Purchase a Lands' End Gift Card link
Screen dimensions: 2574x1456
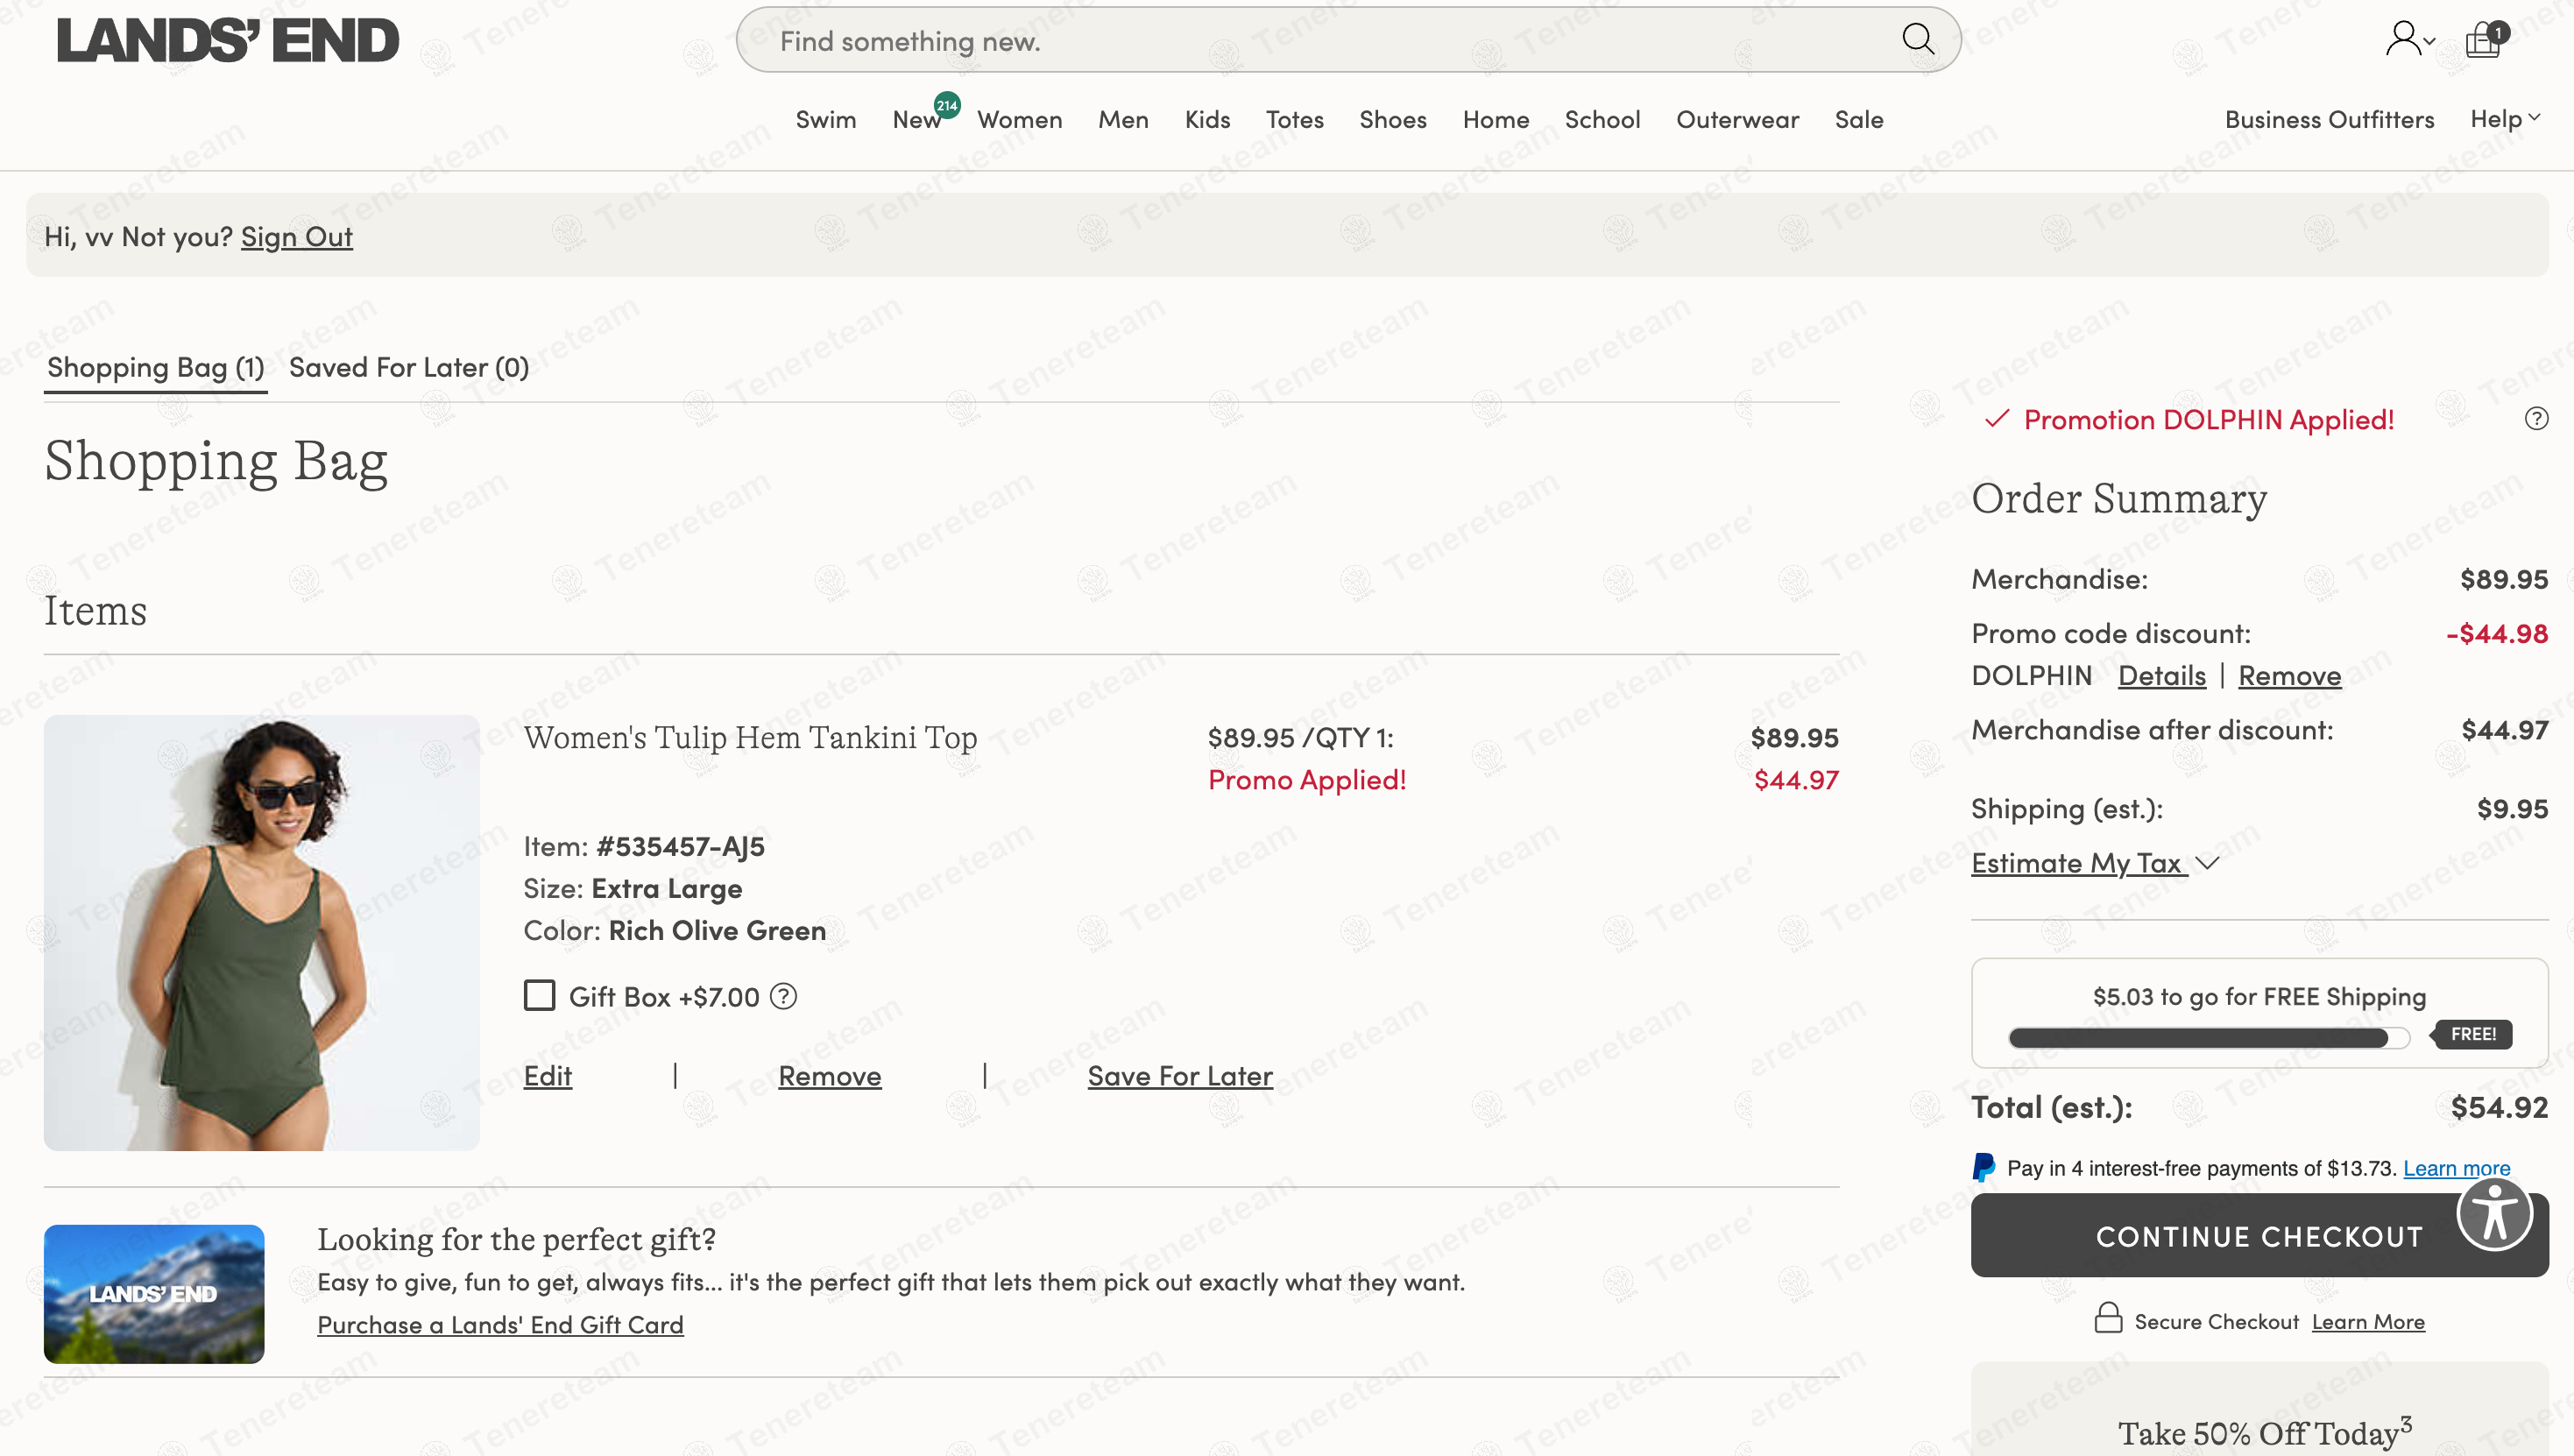tap(500, 1325)
